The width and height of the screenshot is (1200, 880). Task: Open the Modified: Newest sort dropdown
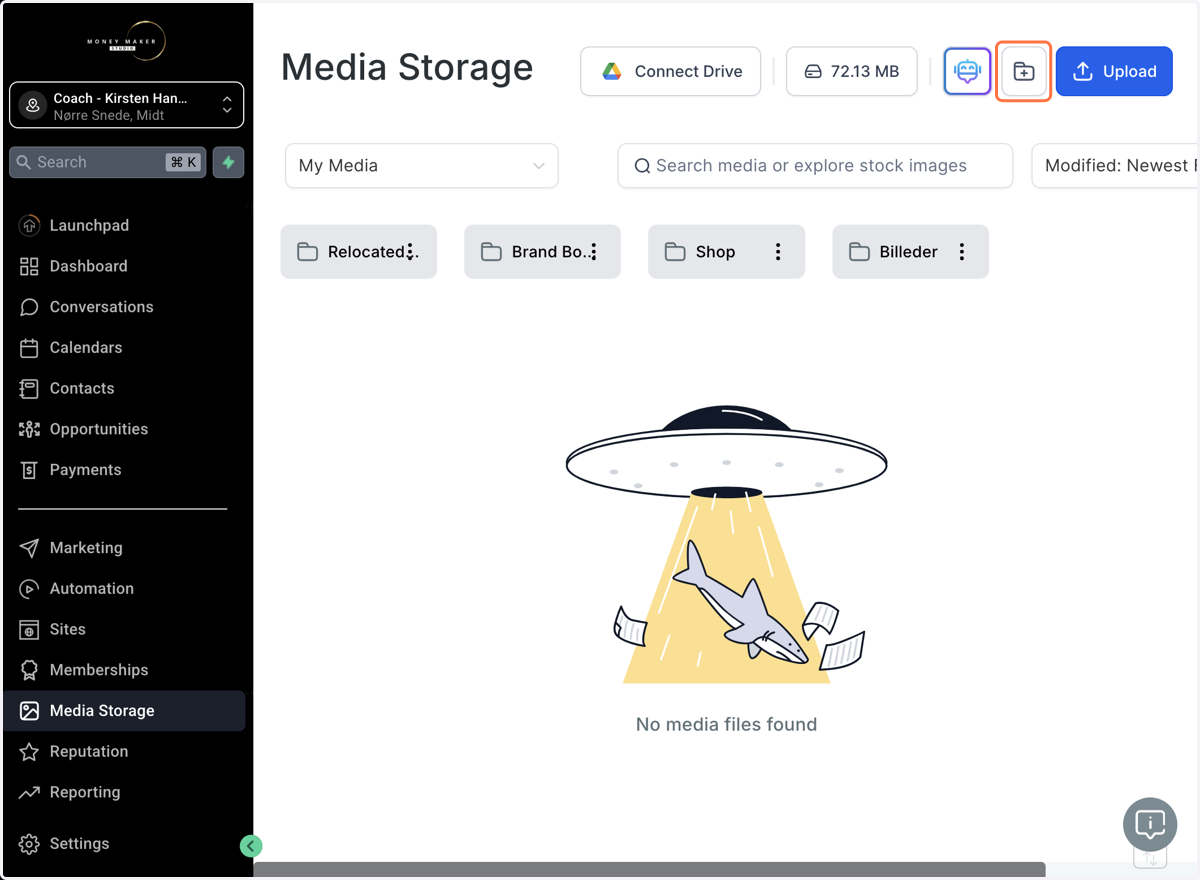tap(1115, 166)
